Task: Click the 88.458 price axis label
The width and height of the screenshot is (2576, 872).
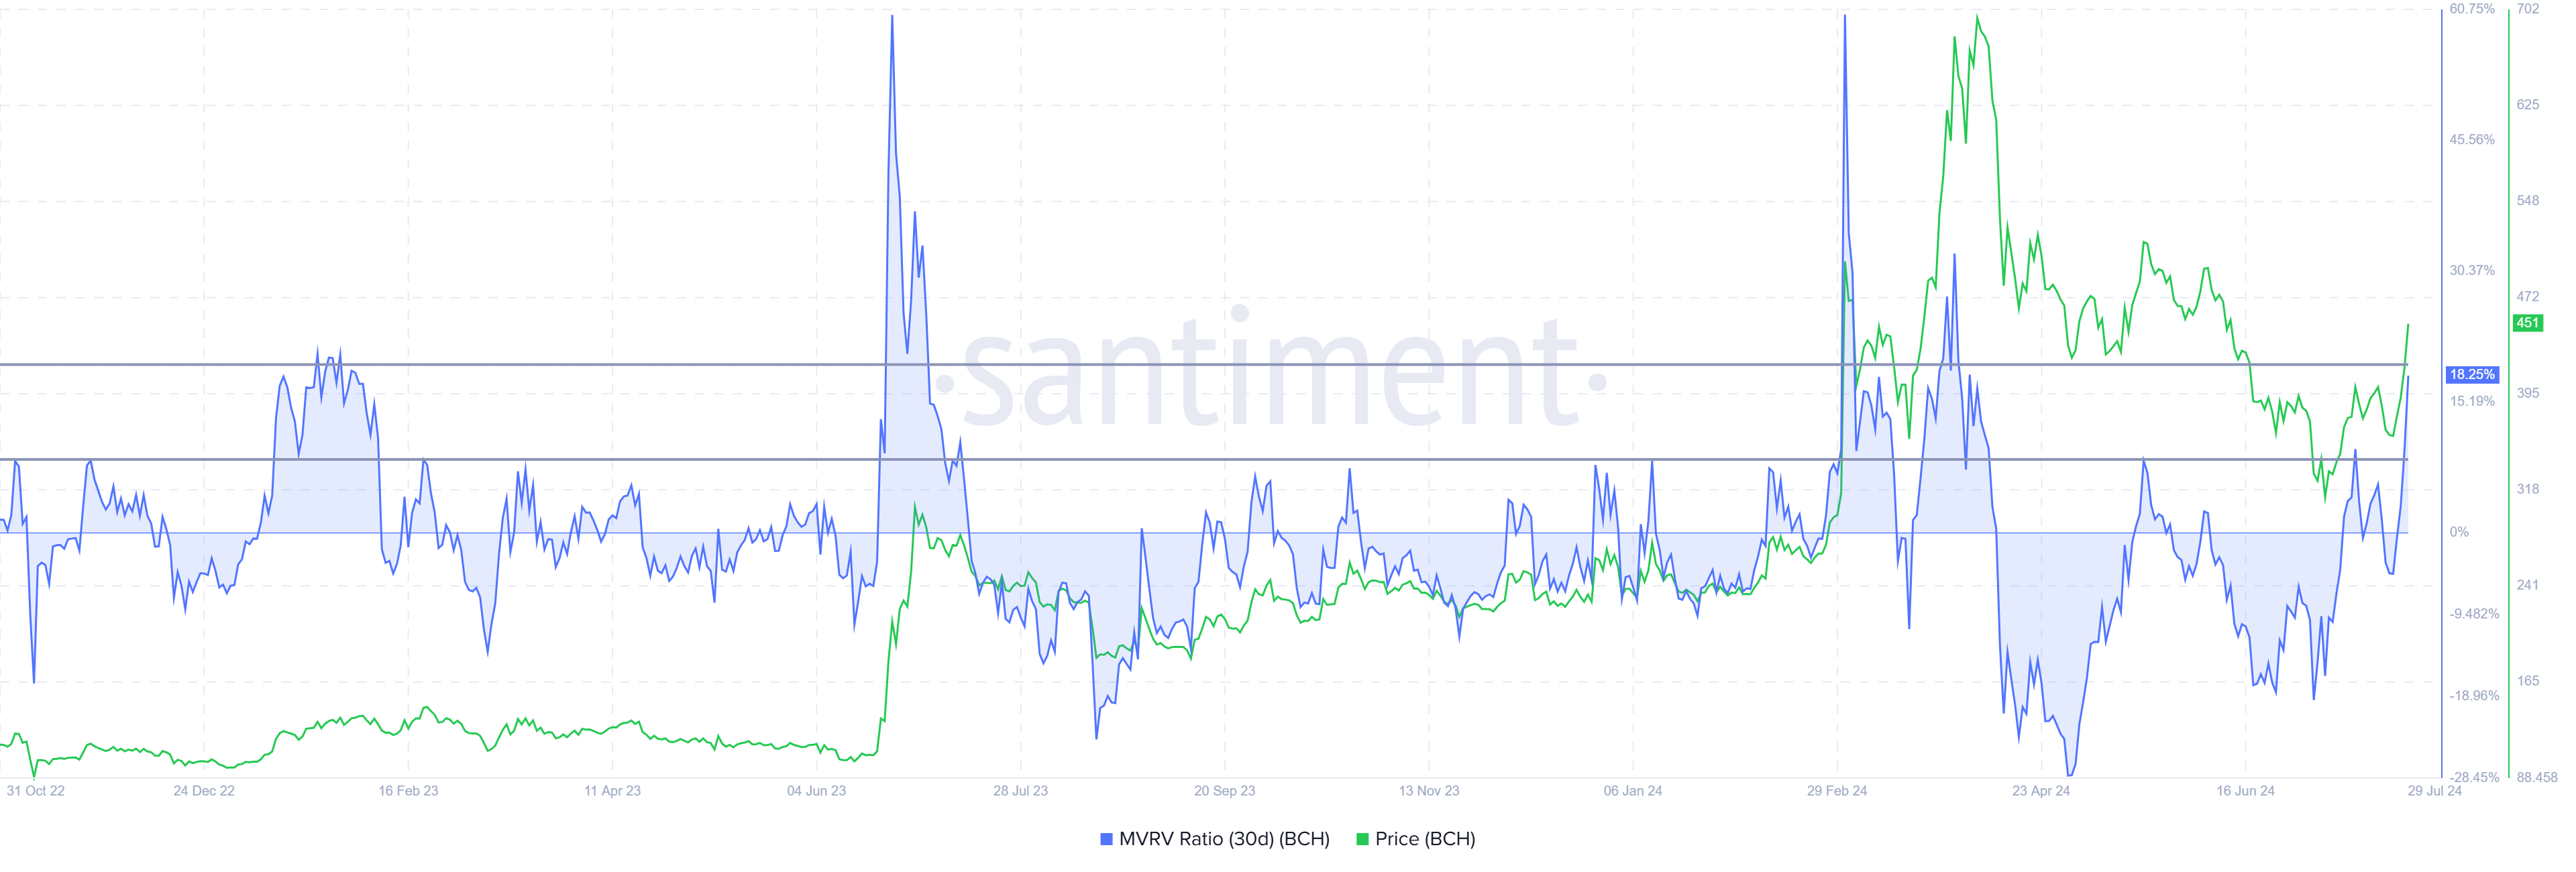Action: point(2536,777)
